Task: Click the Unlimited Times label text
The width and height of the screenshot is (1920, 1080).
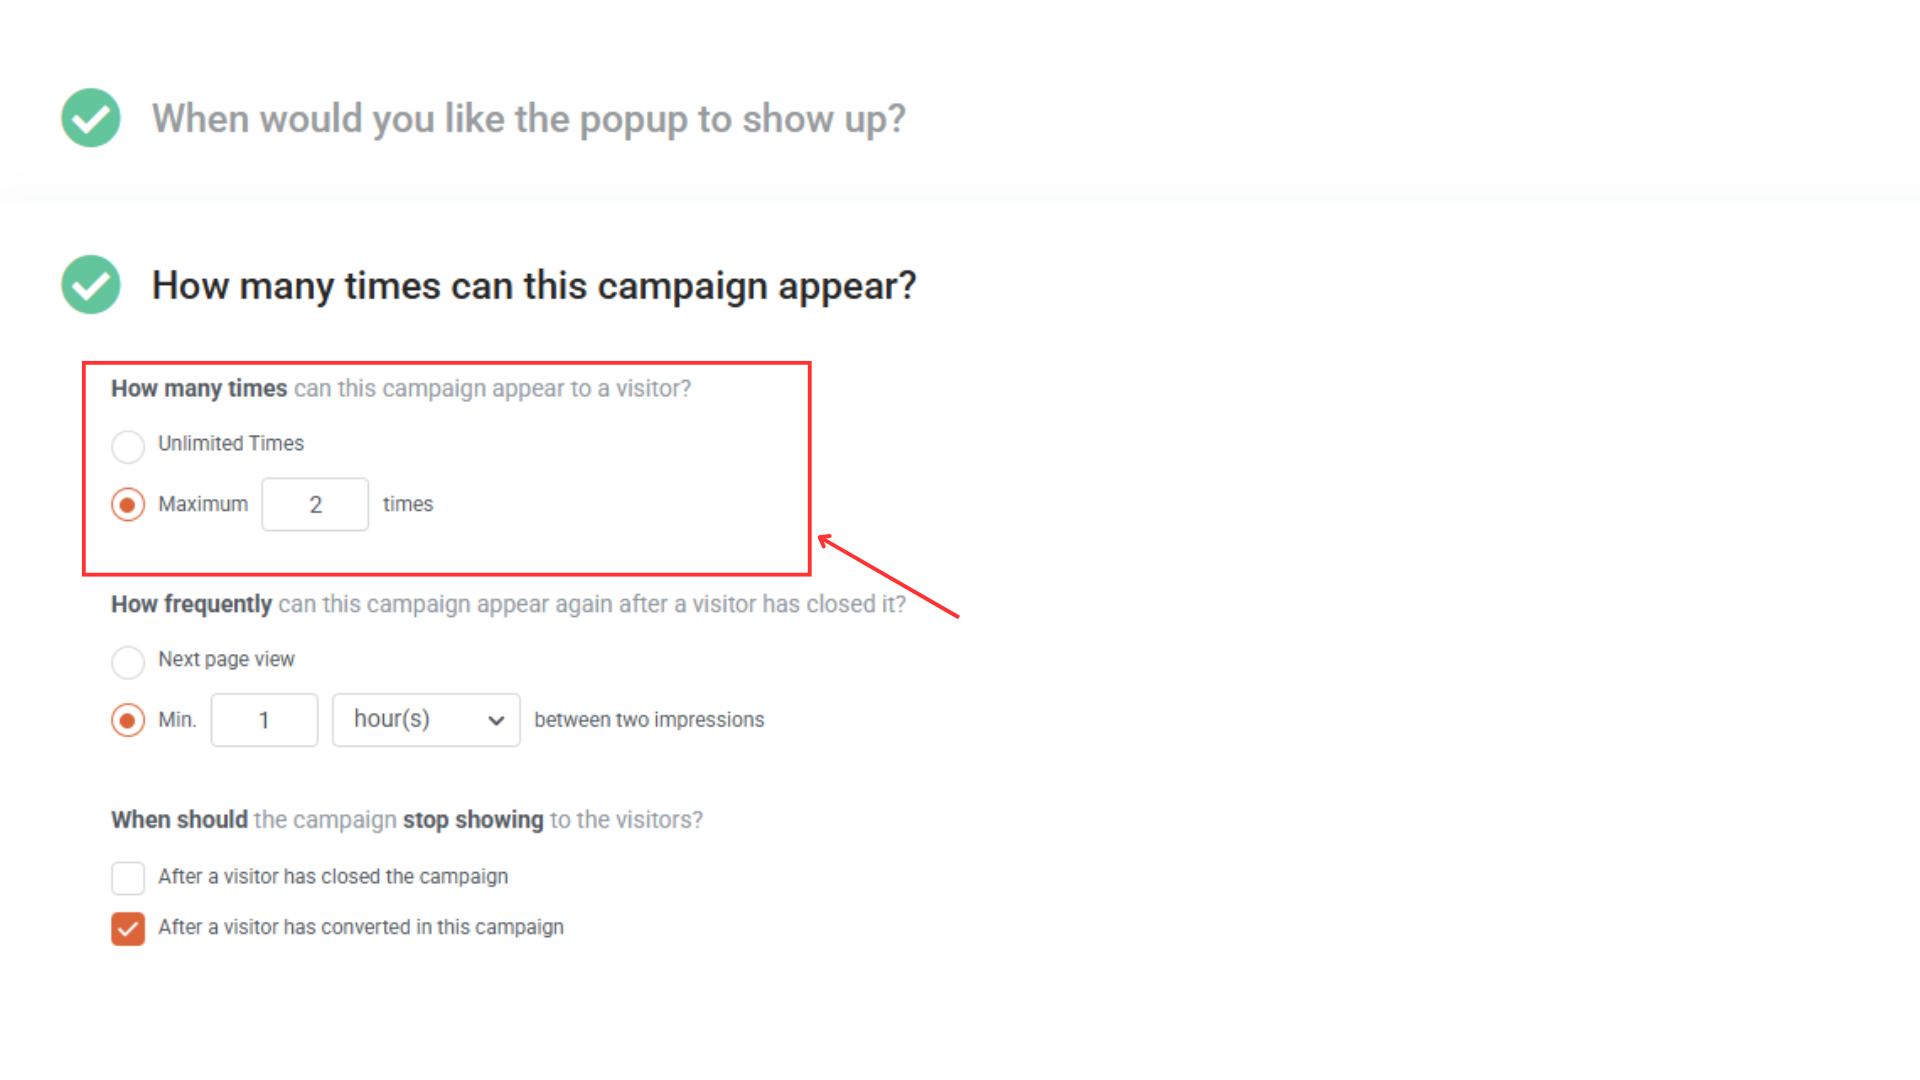Action: coord(231,443)
